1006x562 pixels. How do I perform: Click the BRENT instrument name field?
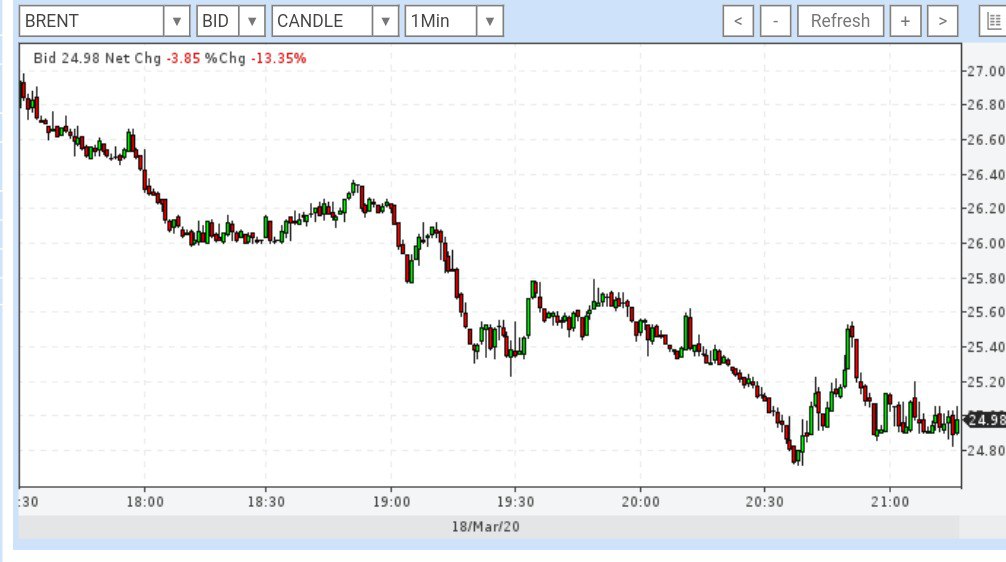[92, 21]
